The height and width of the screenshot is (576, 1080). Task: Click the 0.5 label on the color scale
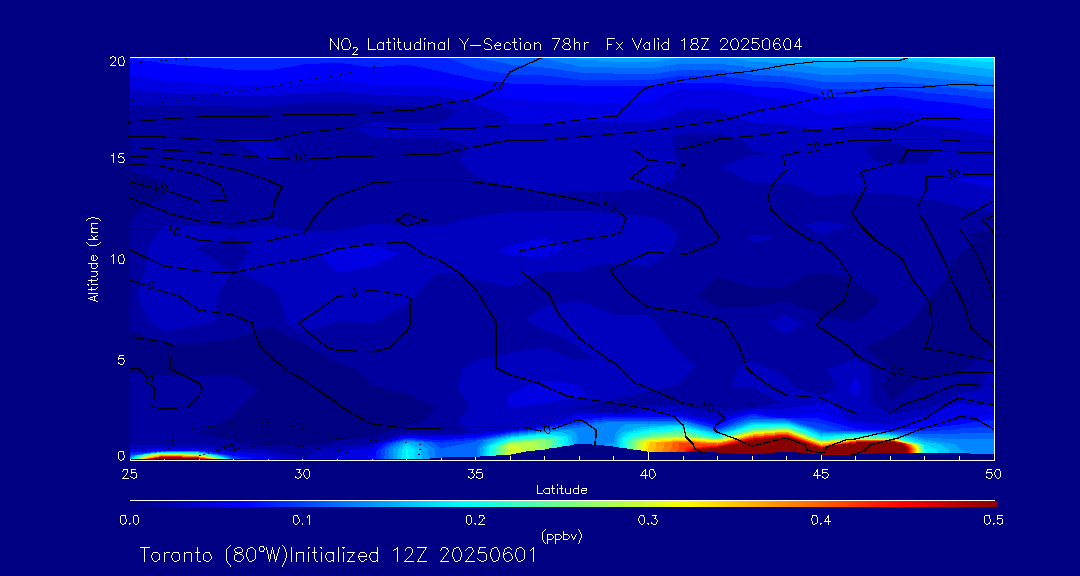pyautogui.click(x=994, y=520)
